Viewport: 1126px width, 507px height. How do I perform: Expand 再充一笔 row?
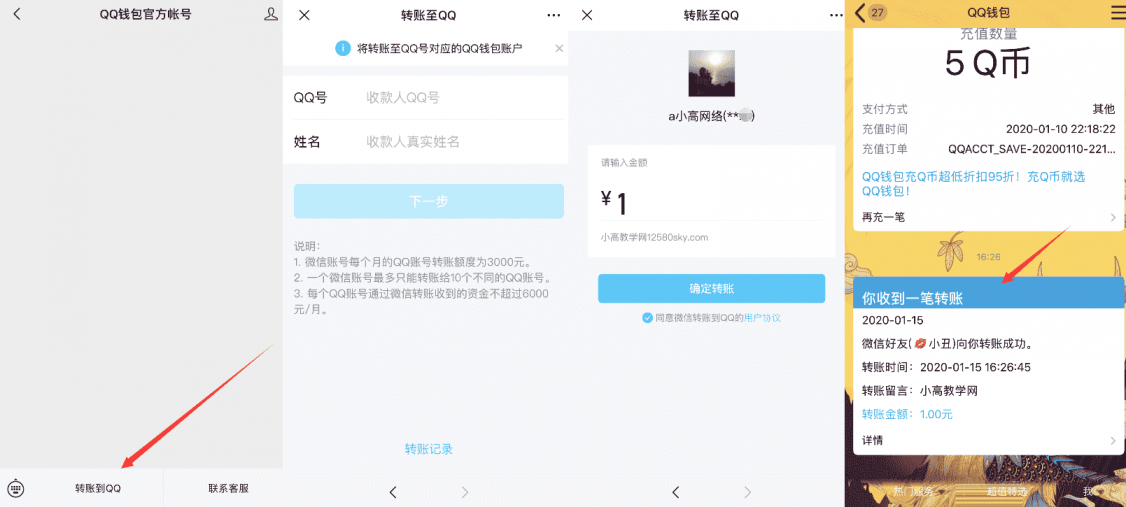pos(988,217)
